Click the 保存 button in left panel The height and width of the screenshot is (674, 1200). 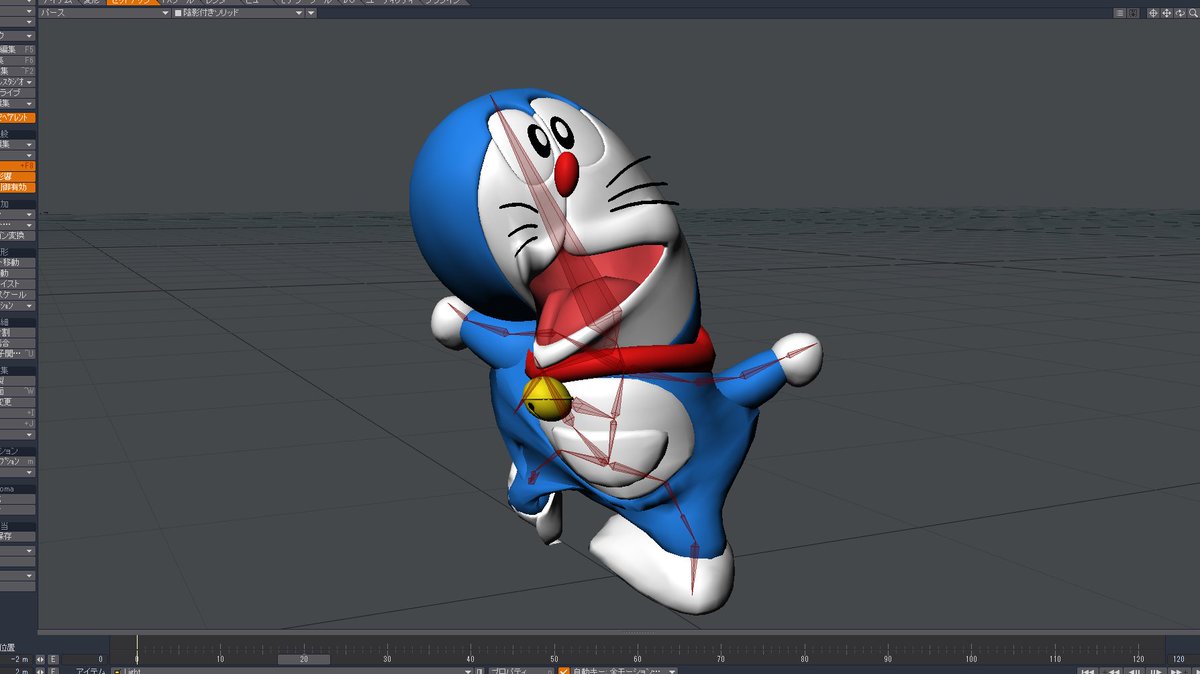pyautogui.click(x=17, y=535)
